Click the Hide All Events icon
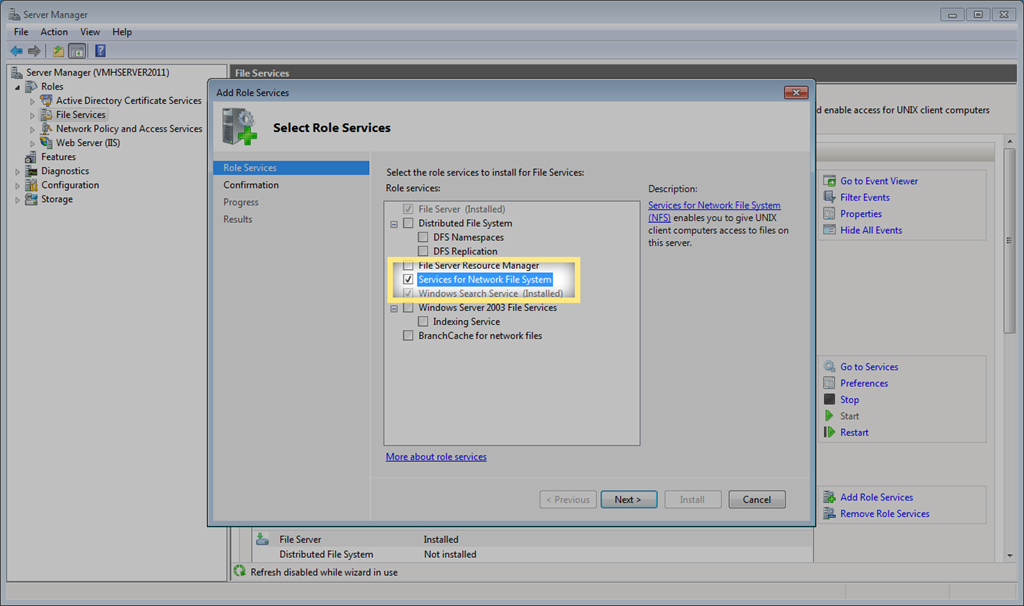Screen dimensions: 1024x606 pyautogui.click(x=829, y=230)
